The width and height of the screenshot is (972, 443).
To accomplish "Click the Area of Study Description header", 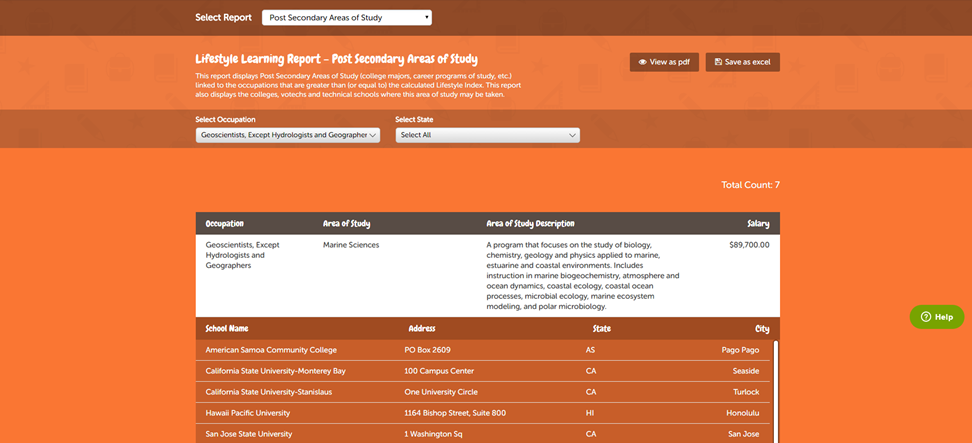I will (x=530, y=223).
